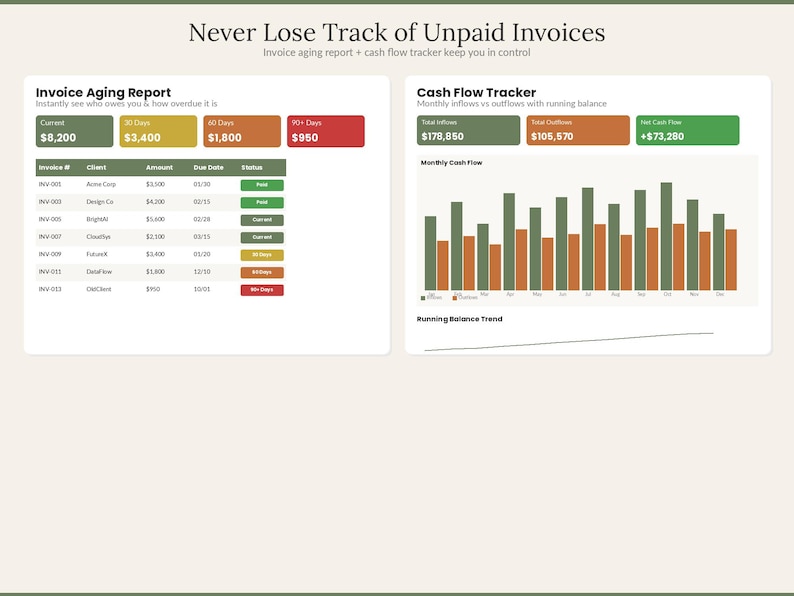The height and width of the screenshot is (596, 794).
Task: Click the Cash Flow Tracker heading
Action: point(477,93)
